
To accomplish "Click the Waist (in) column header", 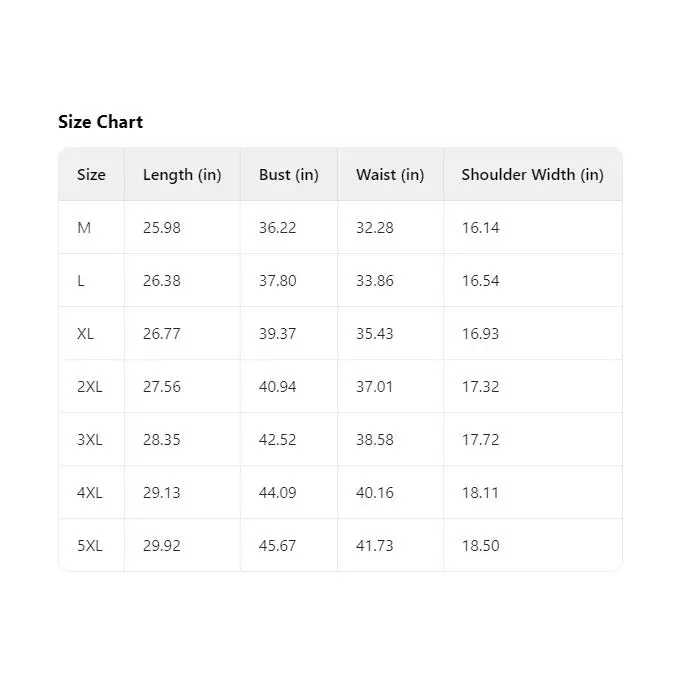I will (x=390, y=175).
